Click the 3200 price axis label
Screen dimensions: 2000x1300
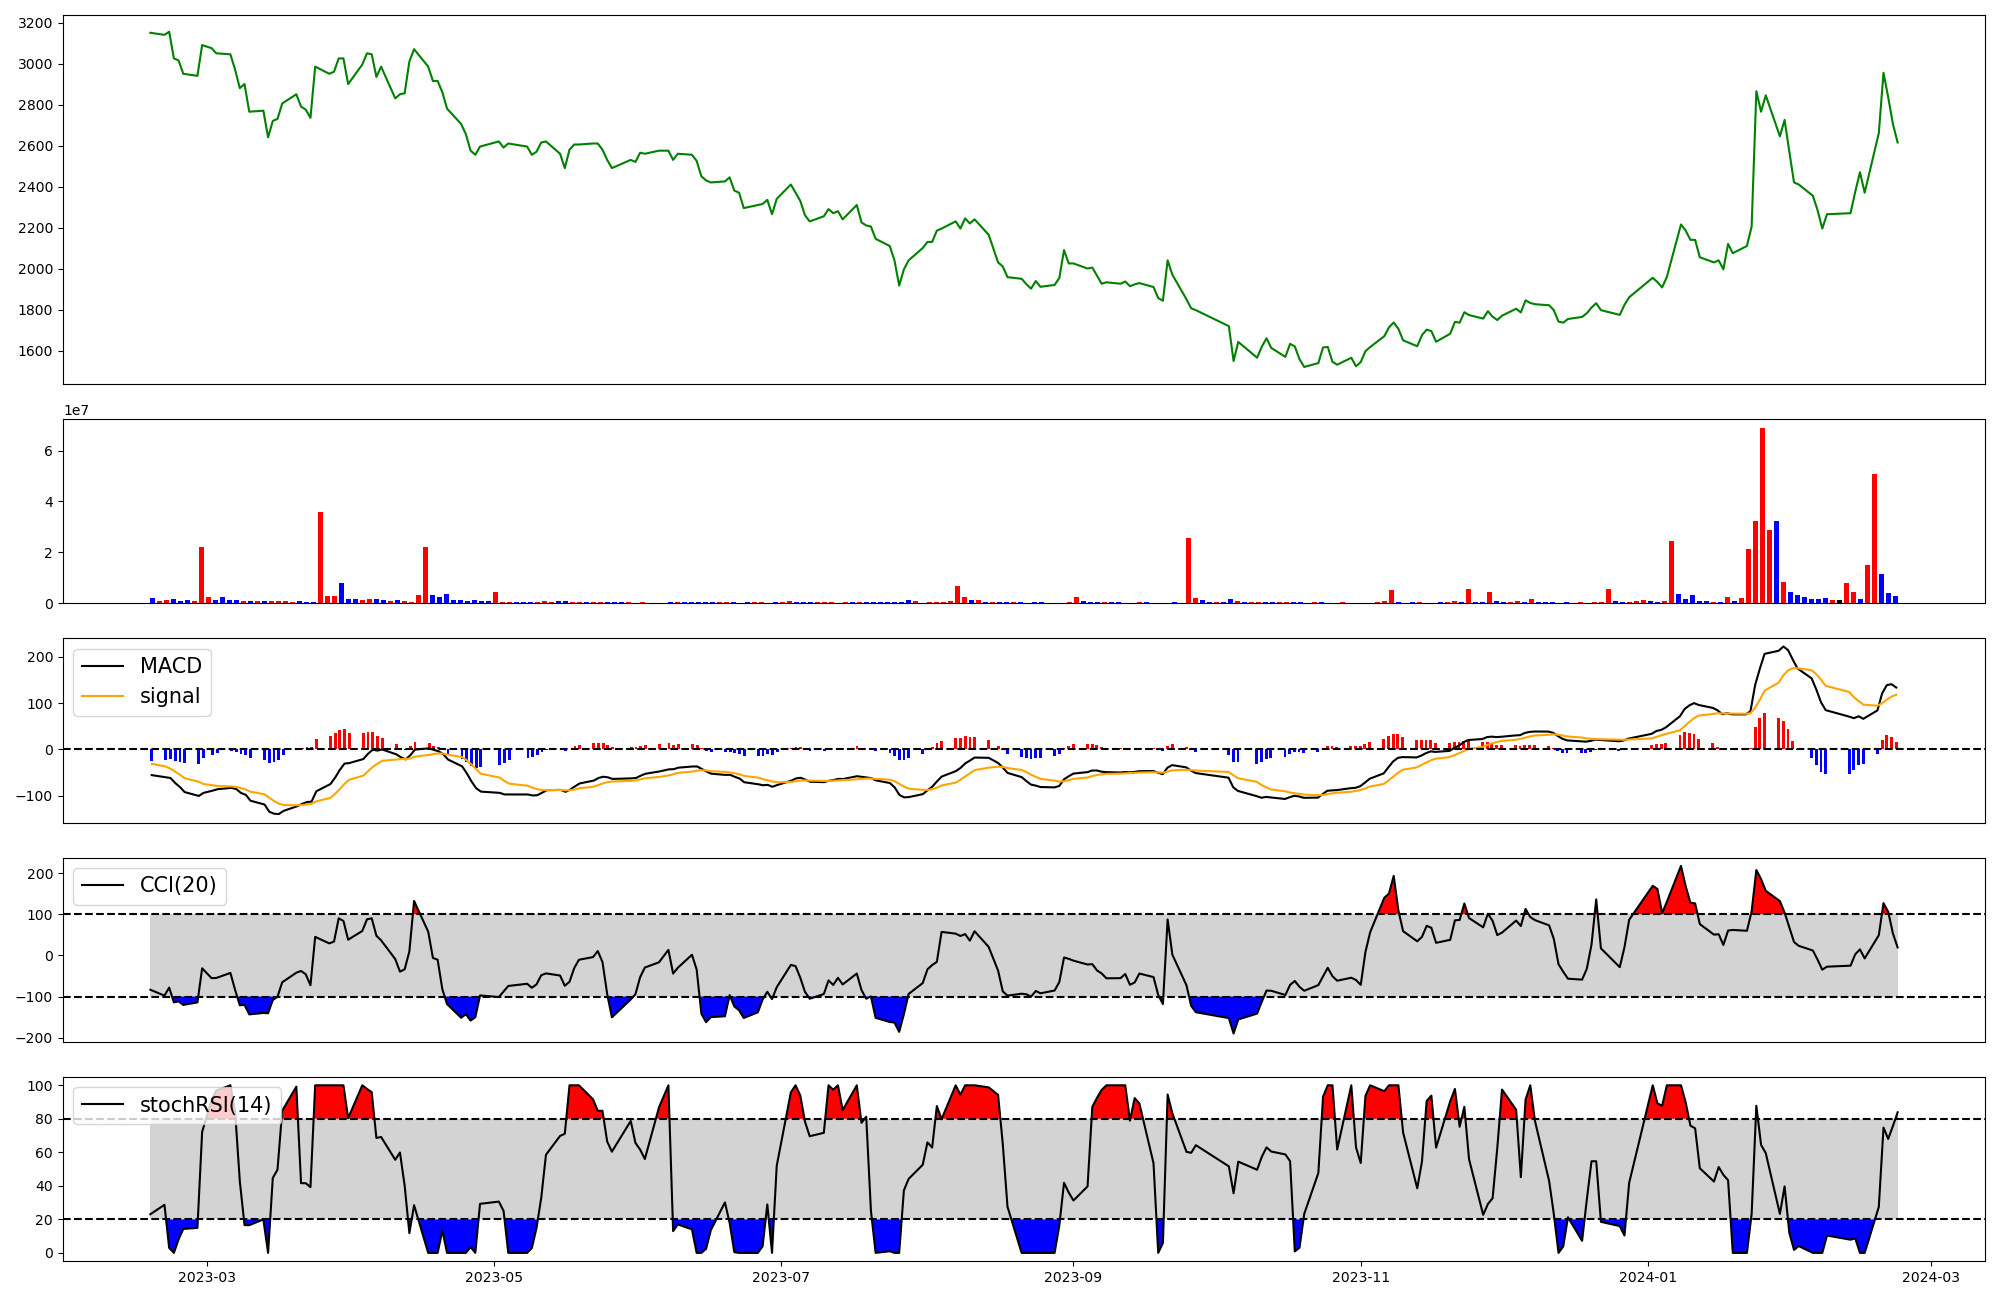pyautogui.click(x=36, y=23)
